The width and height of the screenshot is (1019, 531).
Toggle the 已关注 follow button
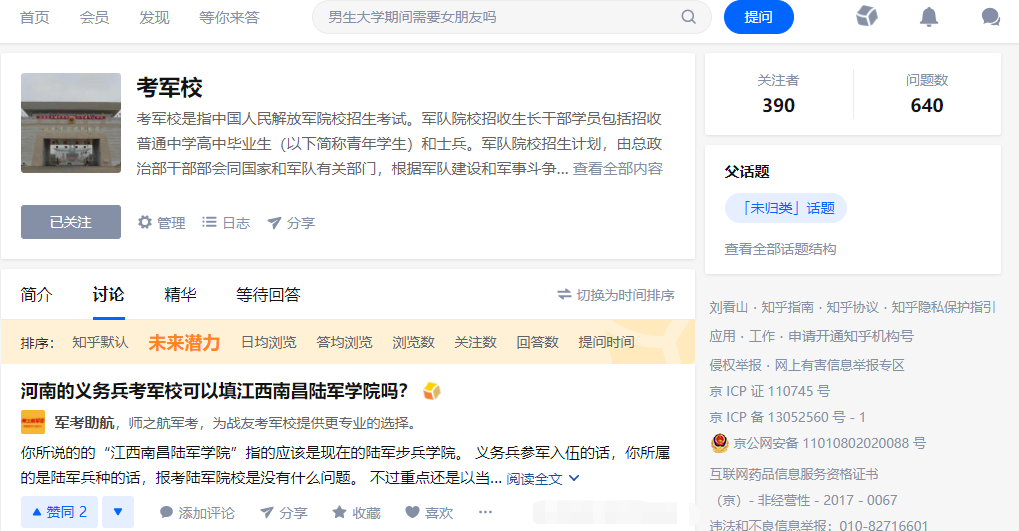tap(71, 222)
